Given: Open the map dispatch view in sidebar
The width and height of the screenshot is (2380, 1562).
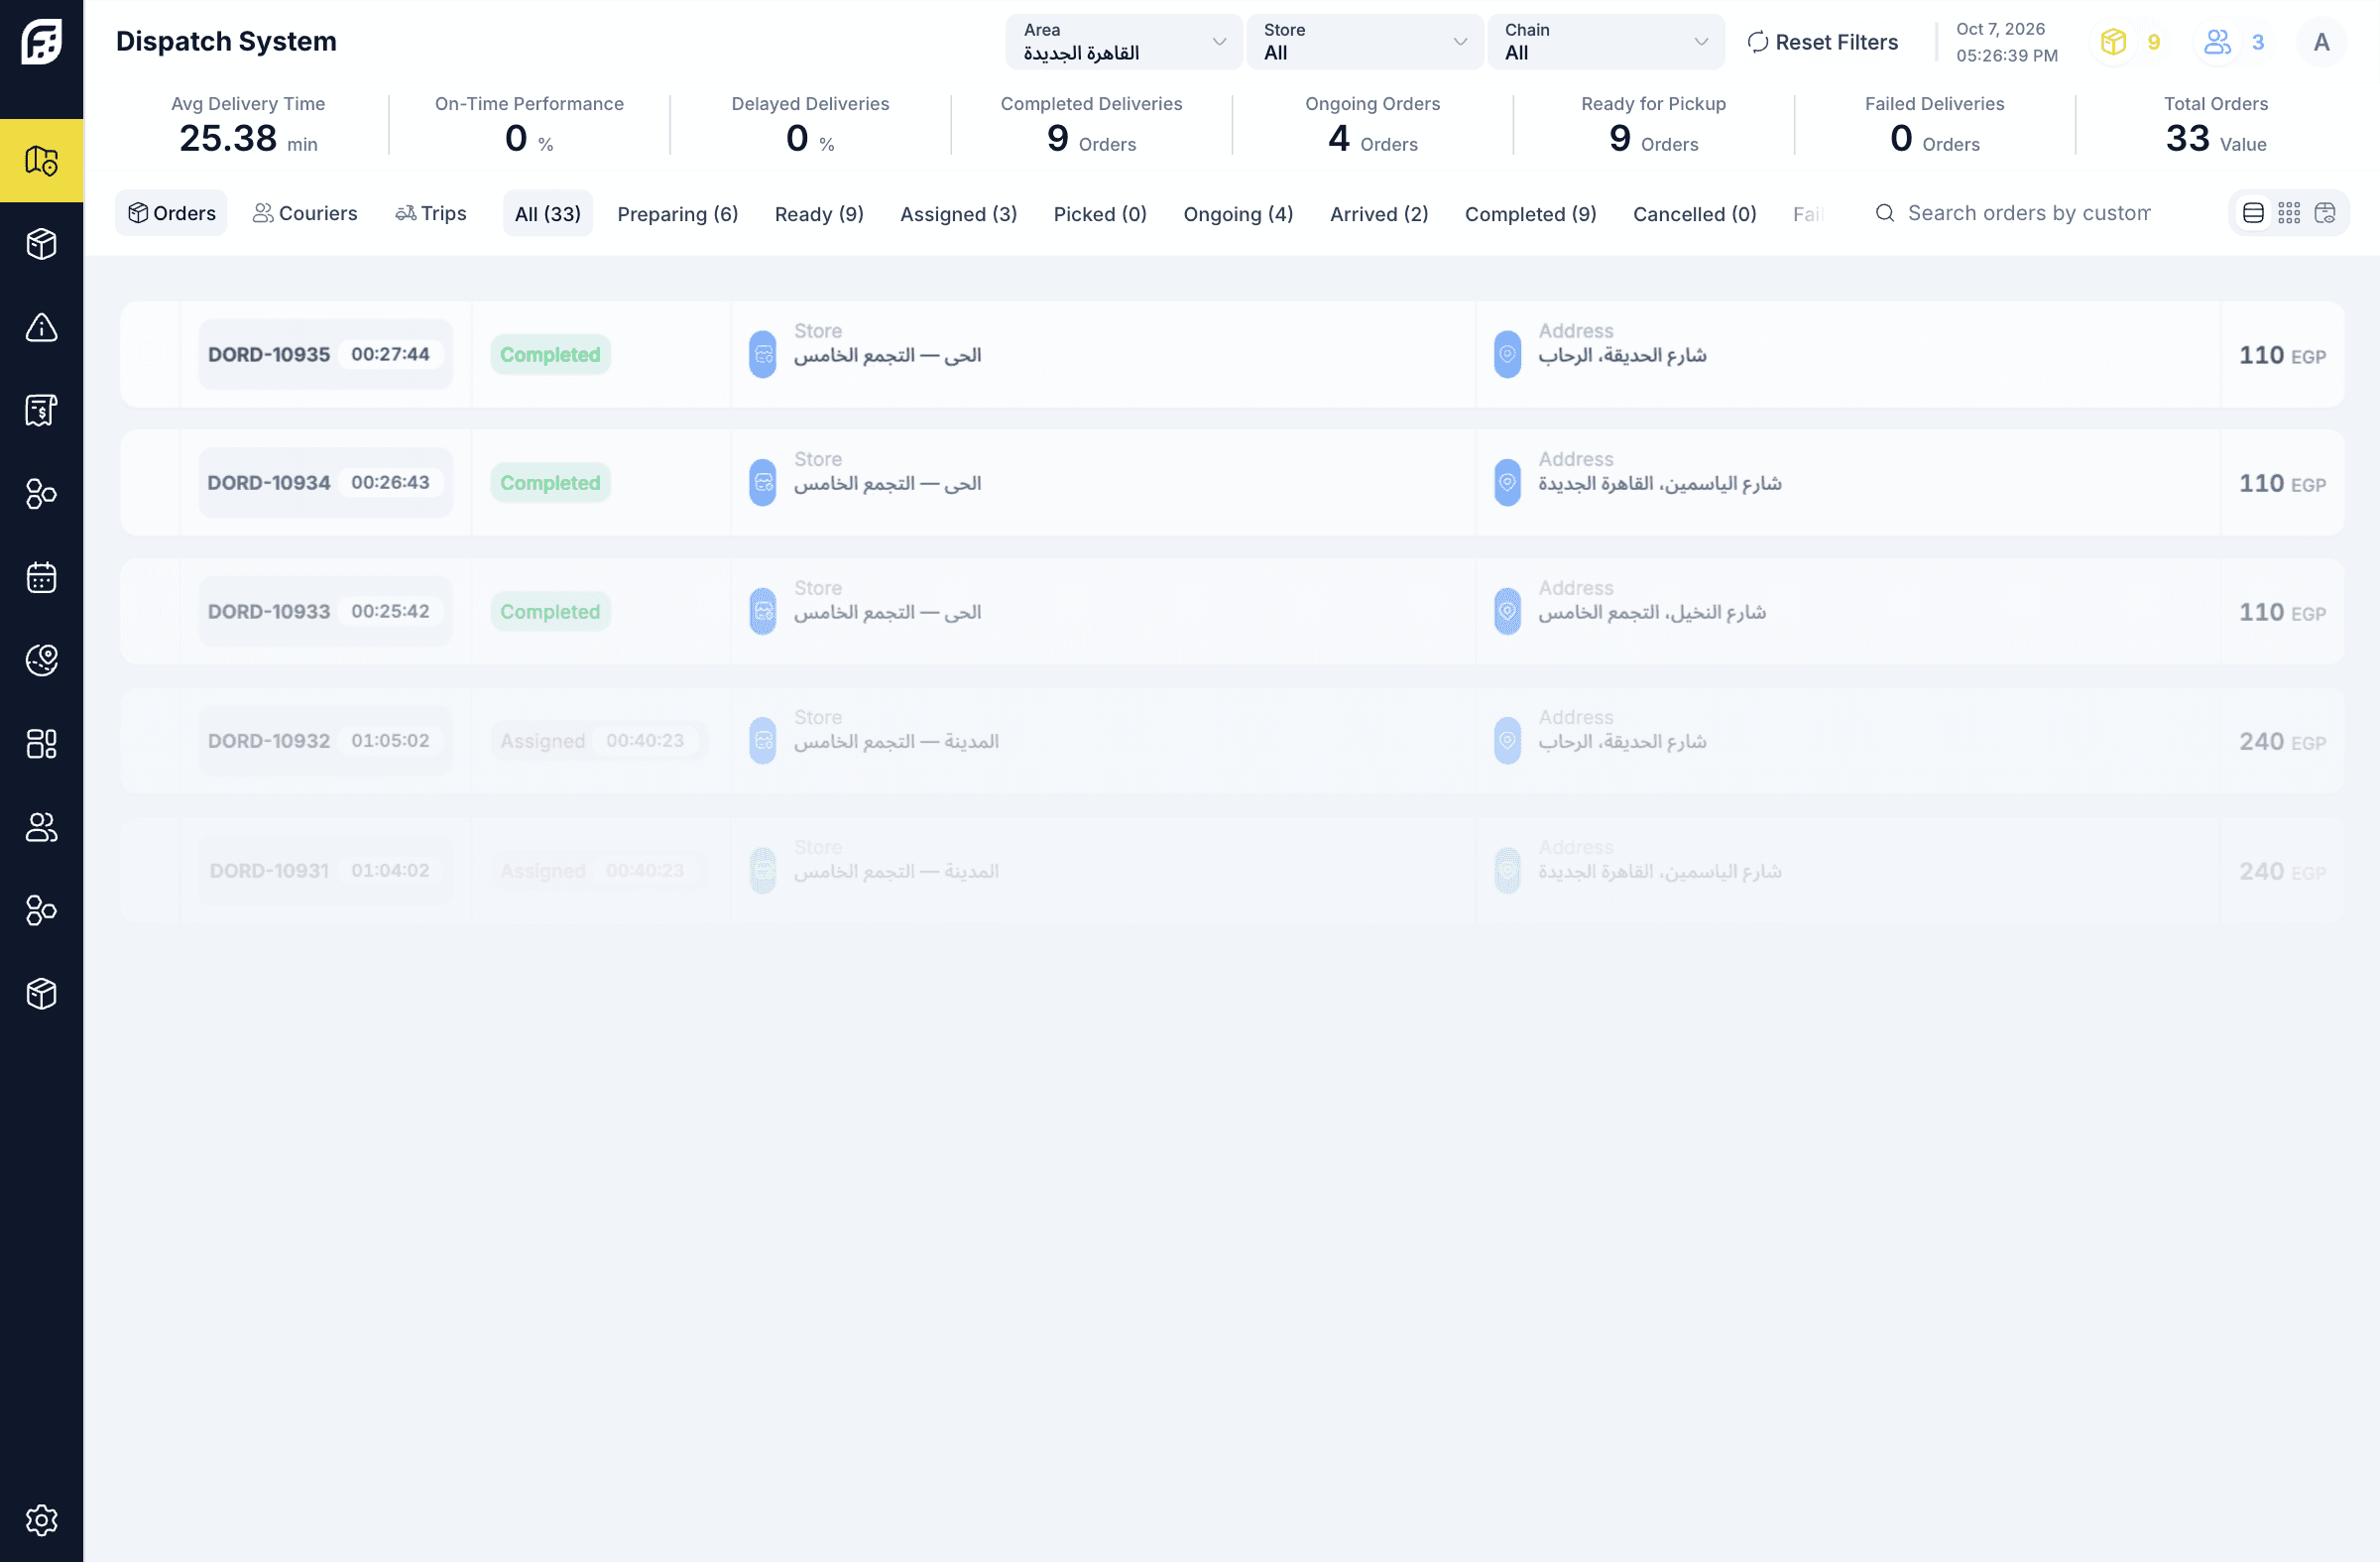Looking at the screenshot, I should point(41,160).
